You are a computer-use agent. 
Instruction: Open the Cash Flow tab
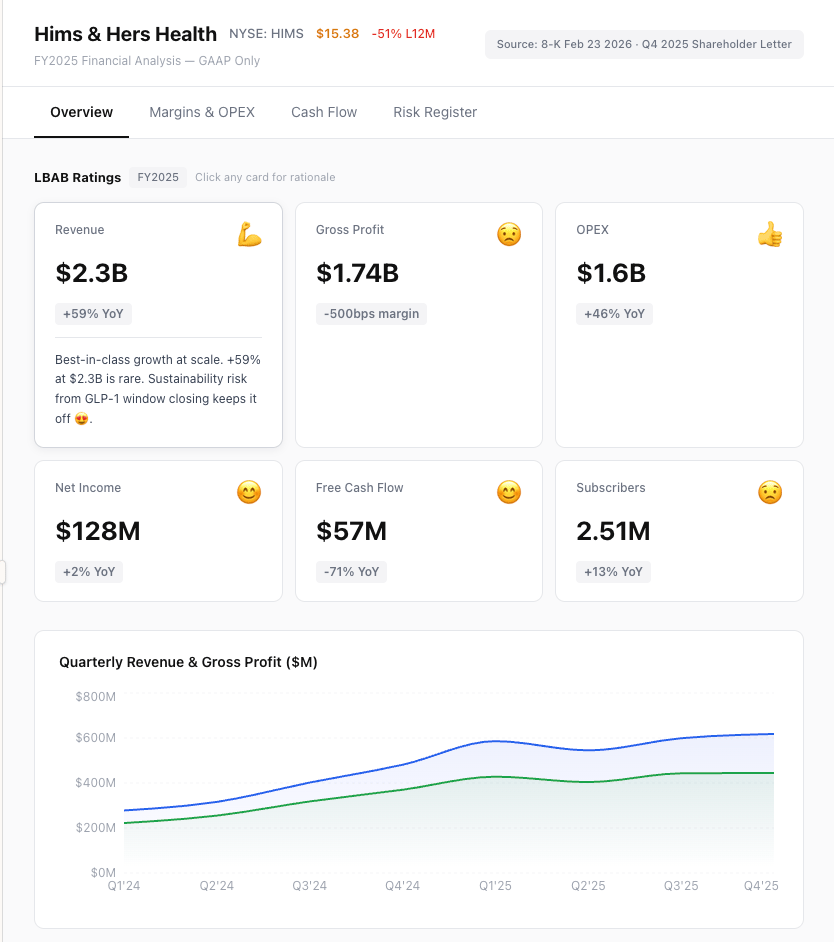point(324,112)
